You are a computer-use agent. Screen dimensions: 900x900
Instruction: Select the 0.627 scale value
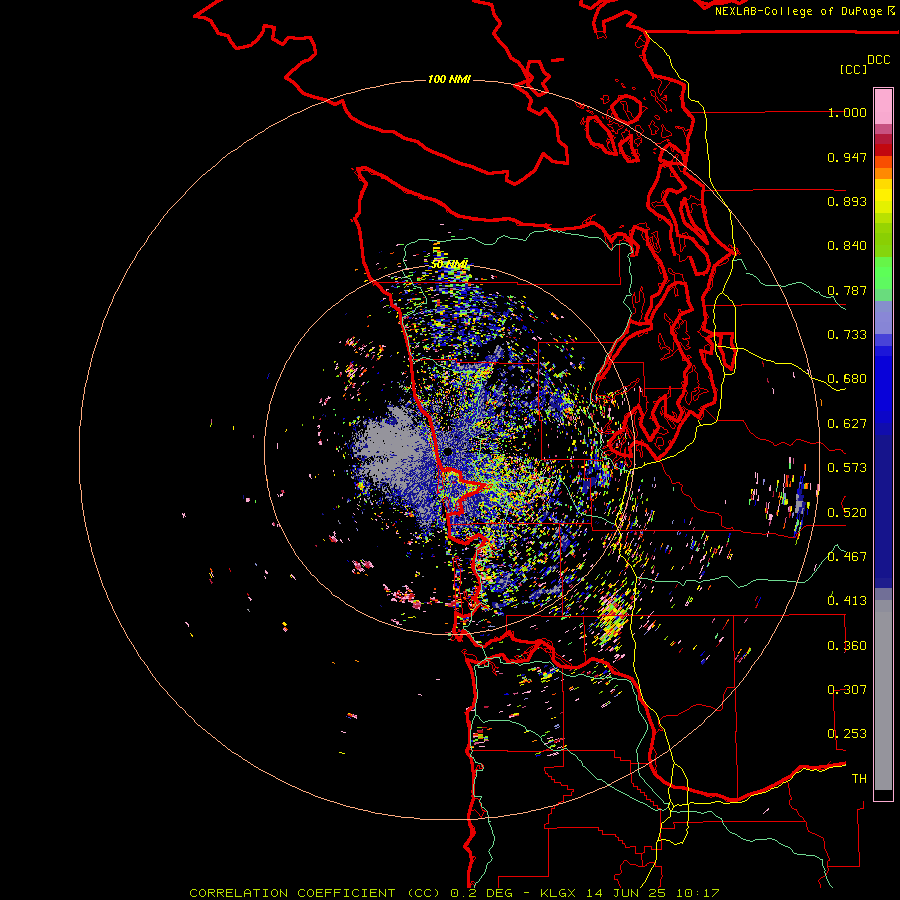tap(847, 424)
